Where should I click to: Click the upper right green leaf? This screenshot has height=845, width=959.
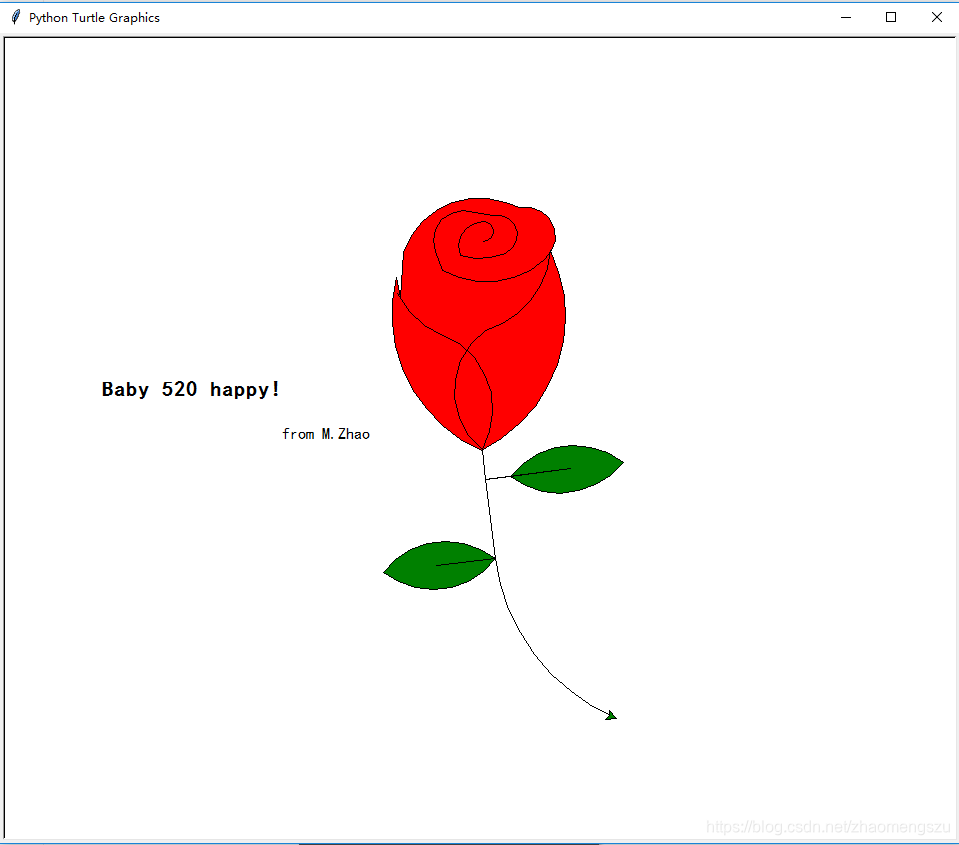pos(567,470)
